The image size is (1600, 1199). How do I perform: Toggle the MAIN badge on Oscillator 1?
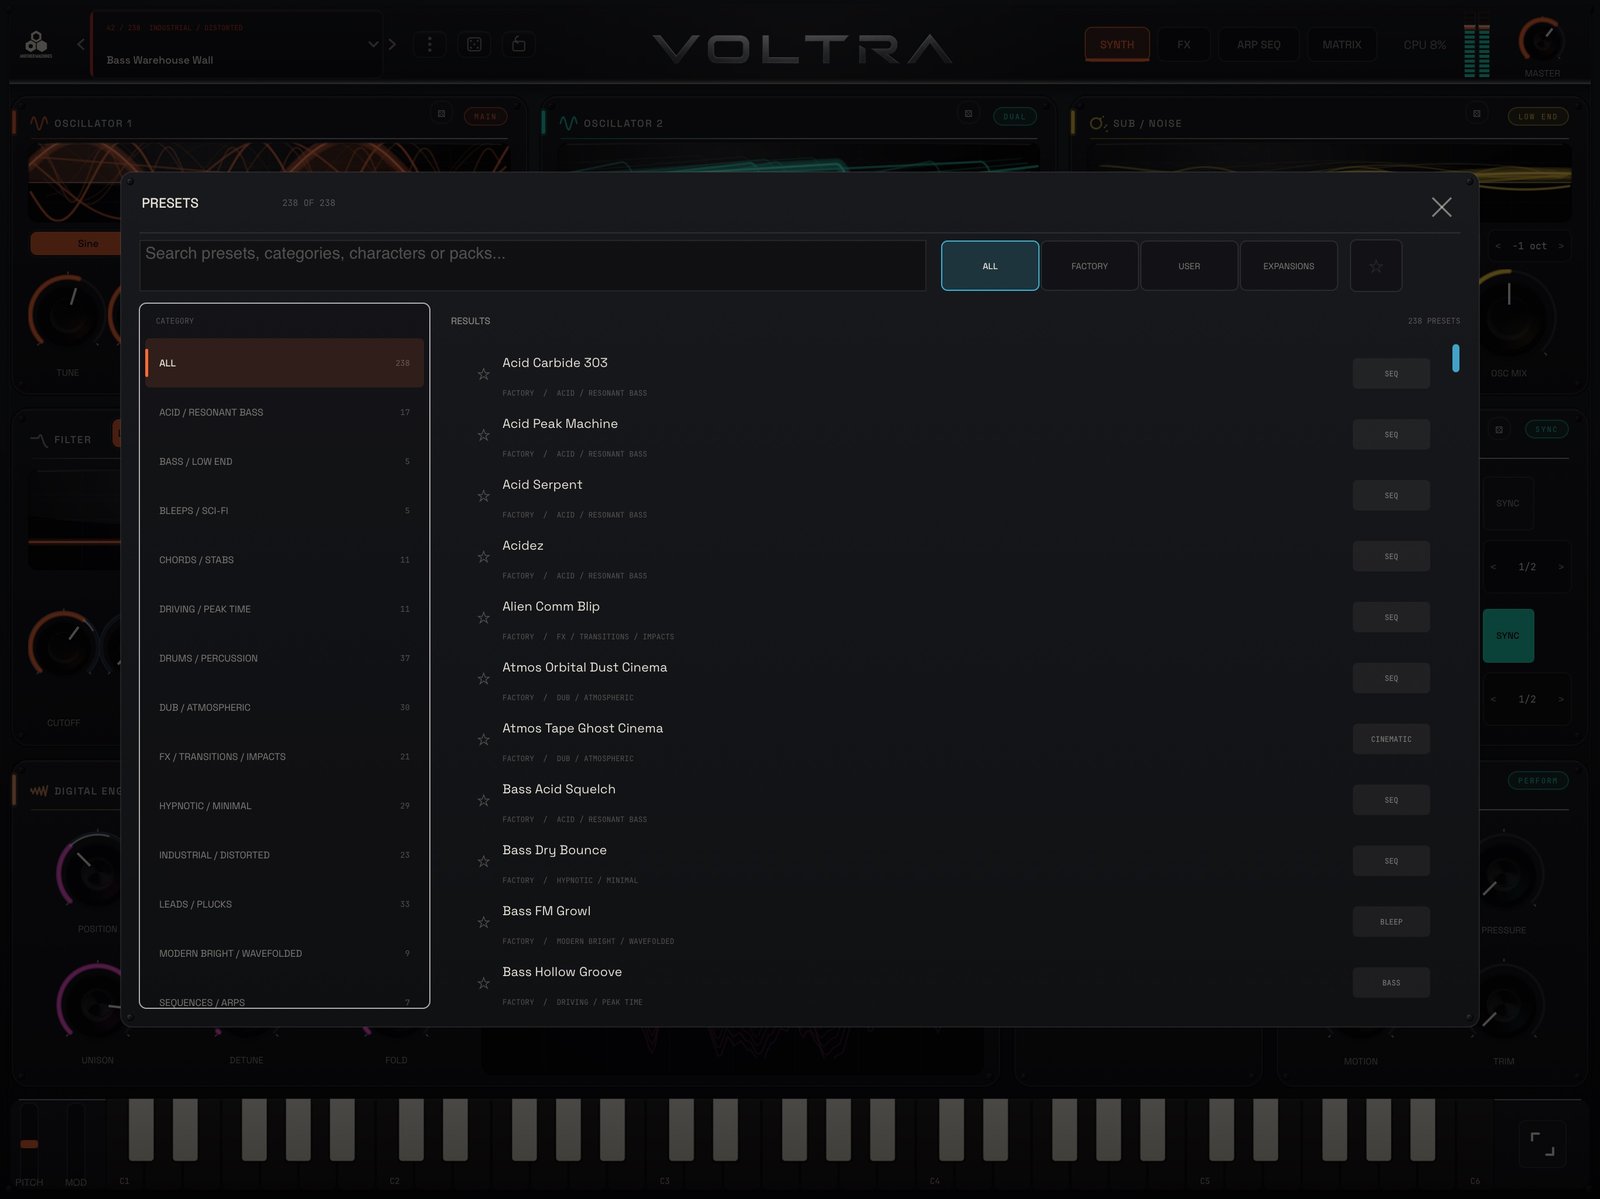[485, 117]
